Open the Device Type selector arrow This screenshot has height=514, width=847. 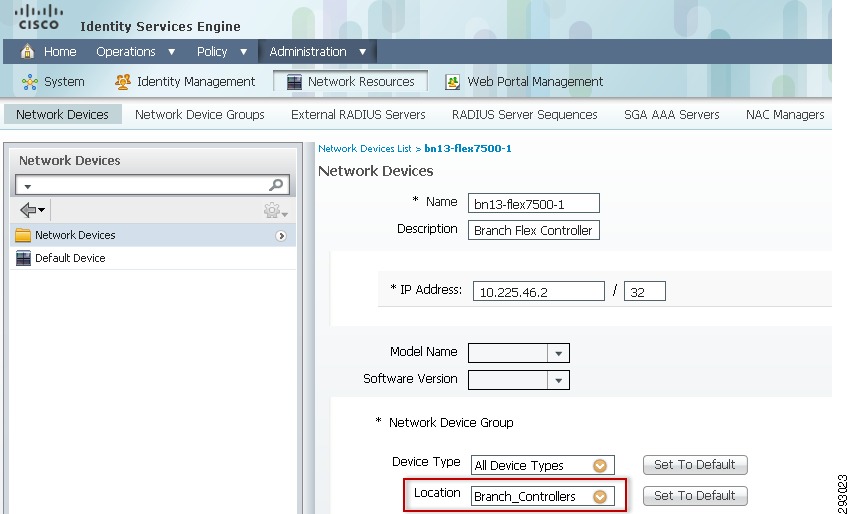[x=600, y=465]
